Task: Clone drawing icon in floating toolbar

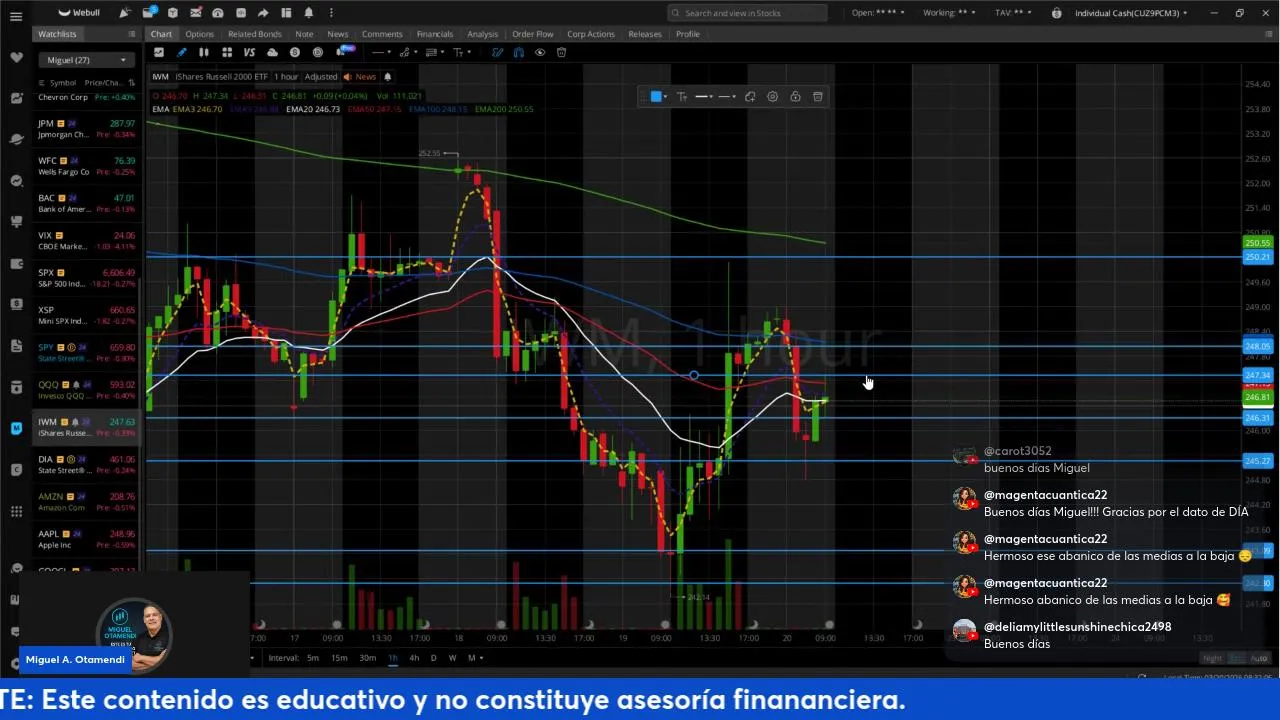Action: [749, 97]
